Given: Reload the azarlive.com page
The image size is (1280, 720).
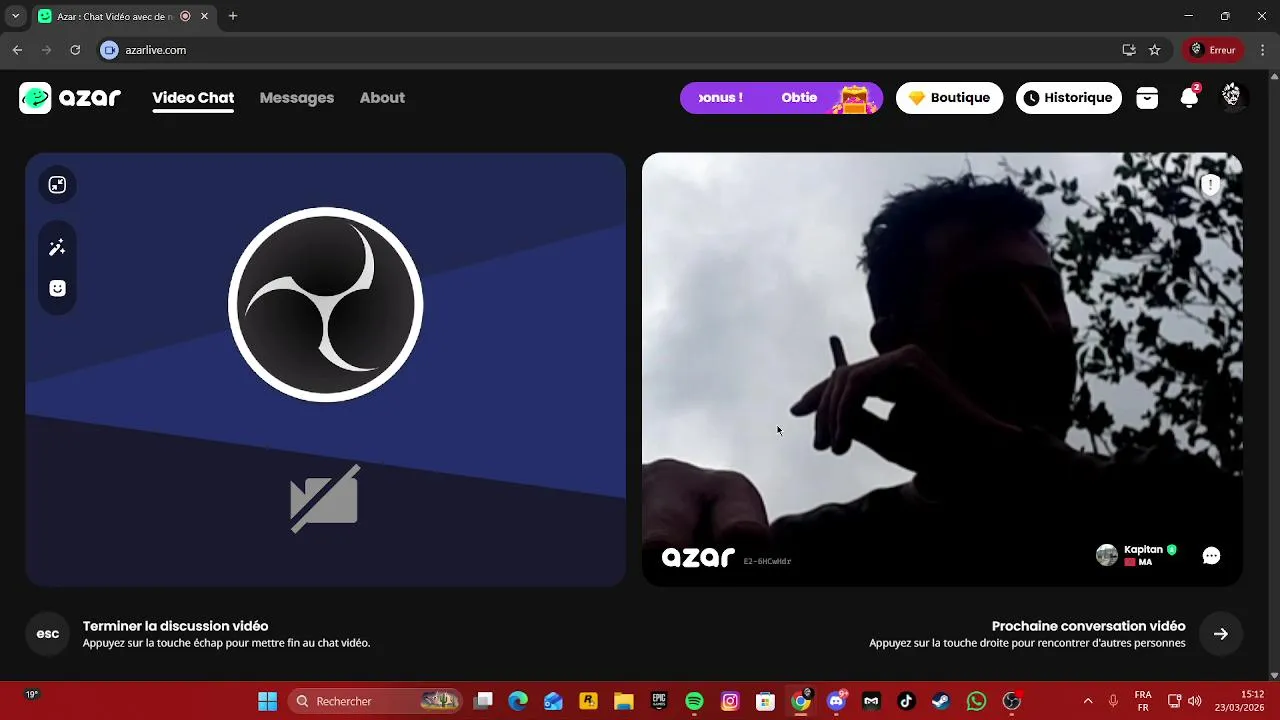Looking at the screenshot, I should 75,50.
